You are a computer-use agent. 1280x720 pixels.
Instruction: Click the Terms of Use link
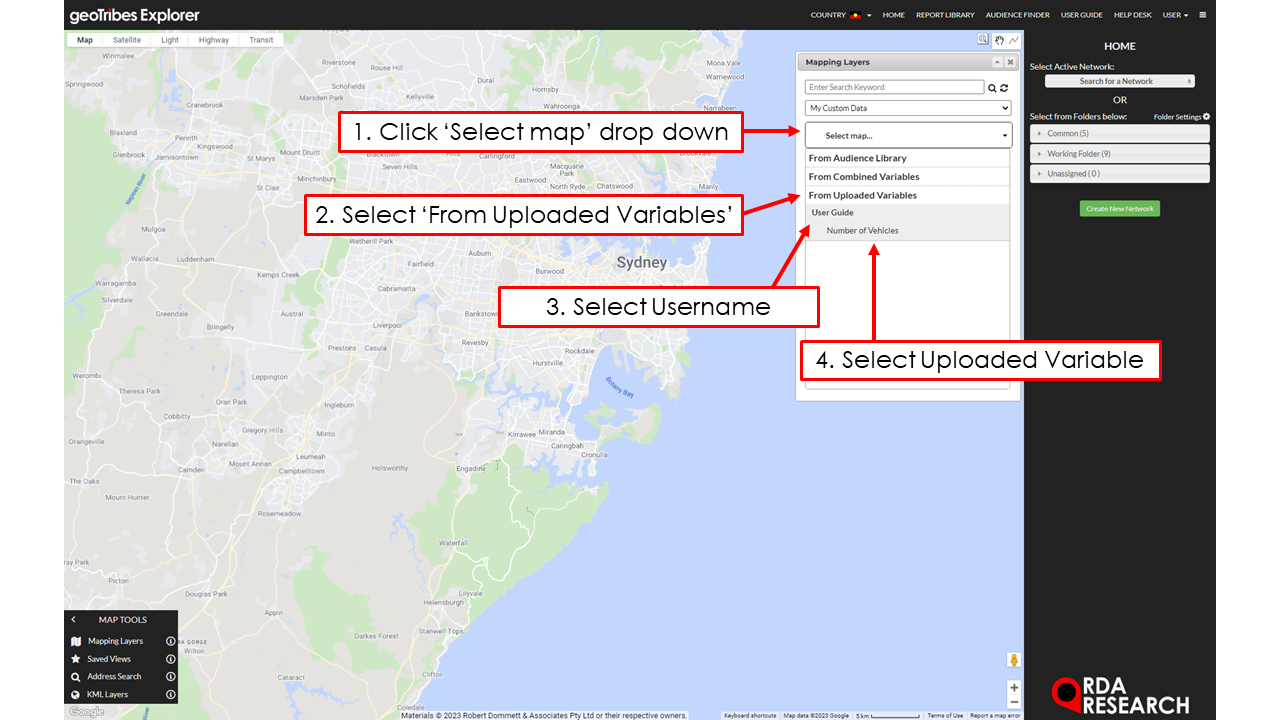945,715
